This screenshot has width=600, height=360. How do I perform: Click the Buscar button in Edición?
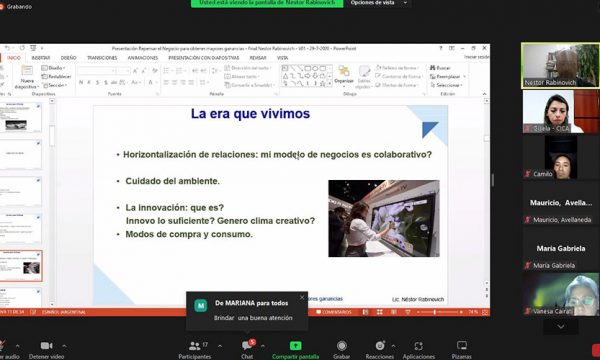point(440,68)
